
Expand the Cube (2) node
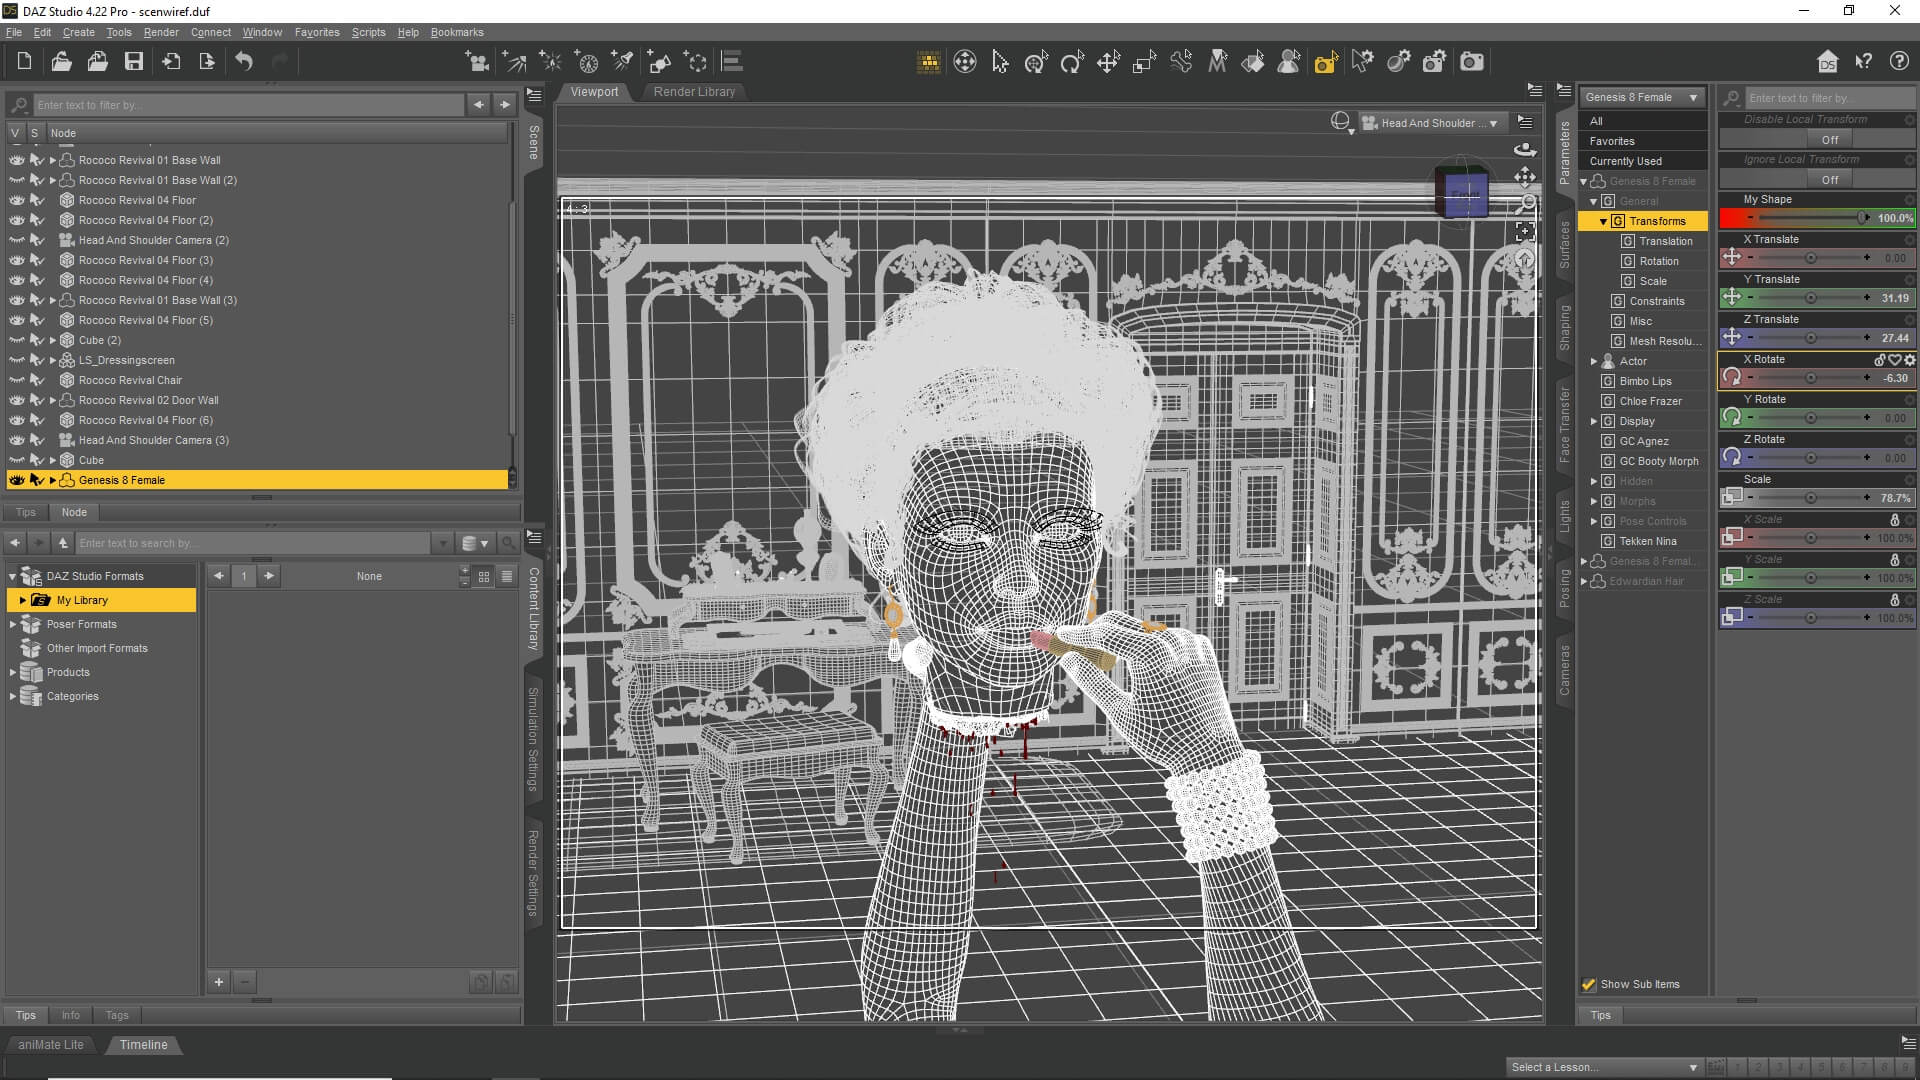pos(53,340)
